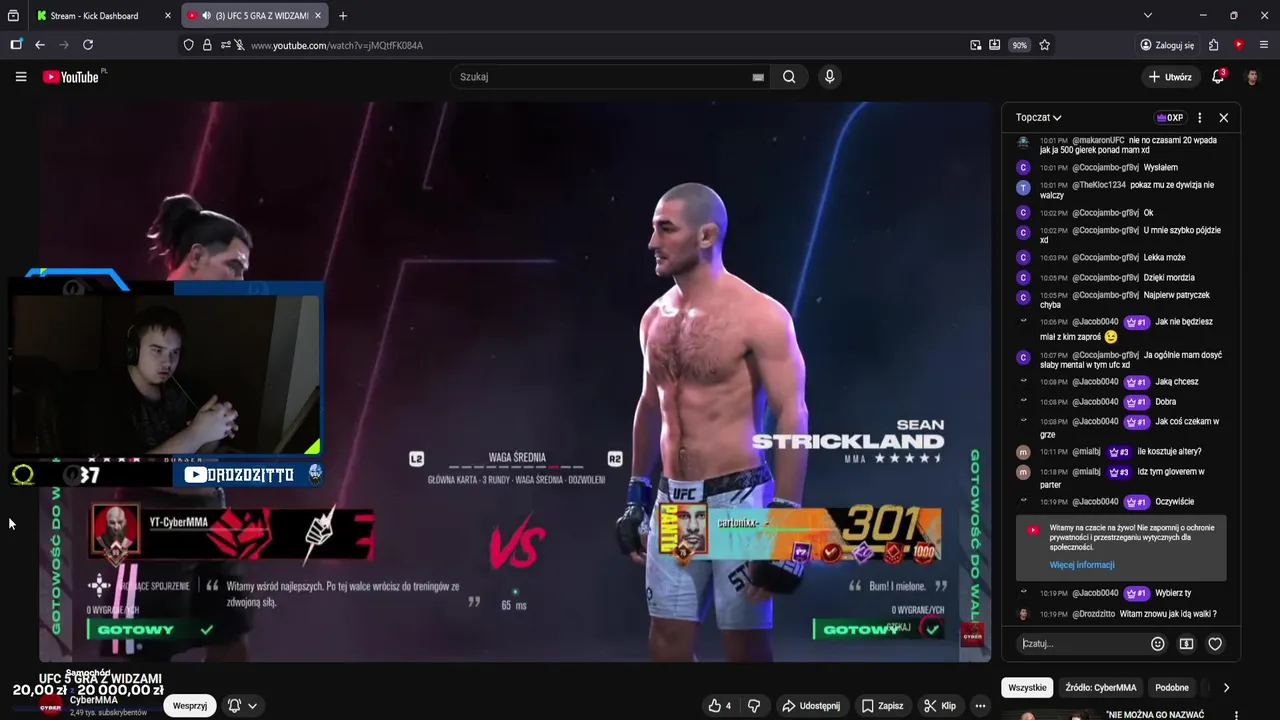Screen dimensions: 1280x720
Task: Open the chat more options menu
Action: click(x=1200, y=118)
